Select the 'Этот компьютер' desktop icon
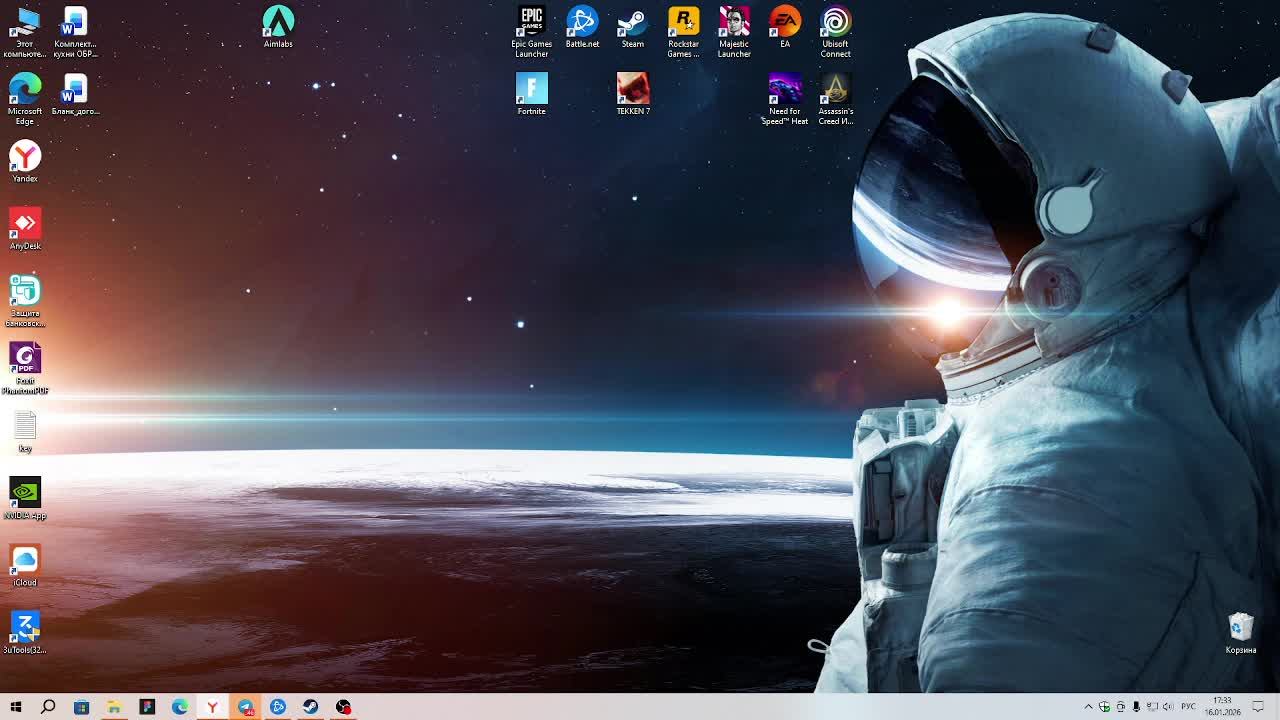The image size is (1280, 720). pyautogui.click(x=25, y=32)
